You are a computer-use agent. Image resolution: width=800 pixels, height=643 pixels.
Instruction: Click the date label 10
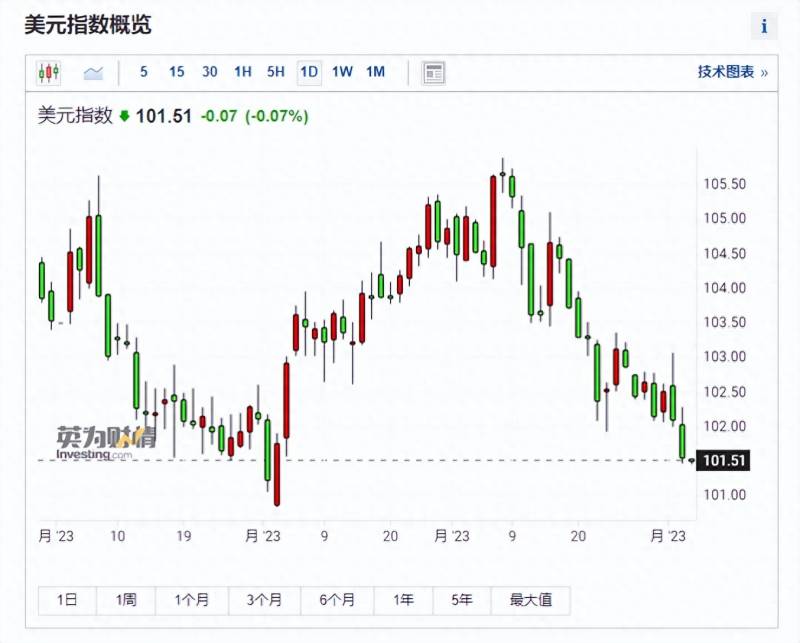(117, 536)
